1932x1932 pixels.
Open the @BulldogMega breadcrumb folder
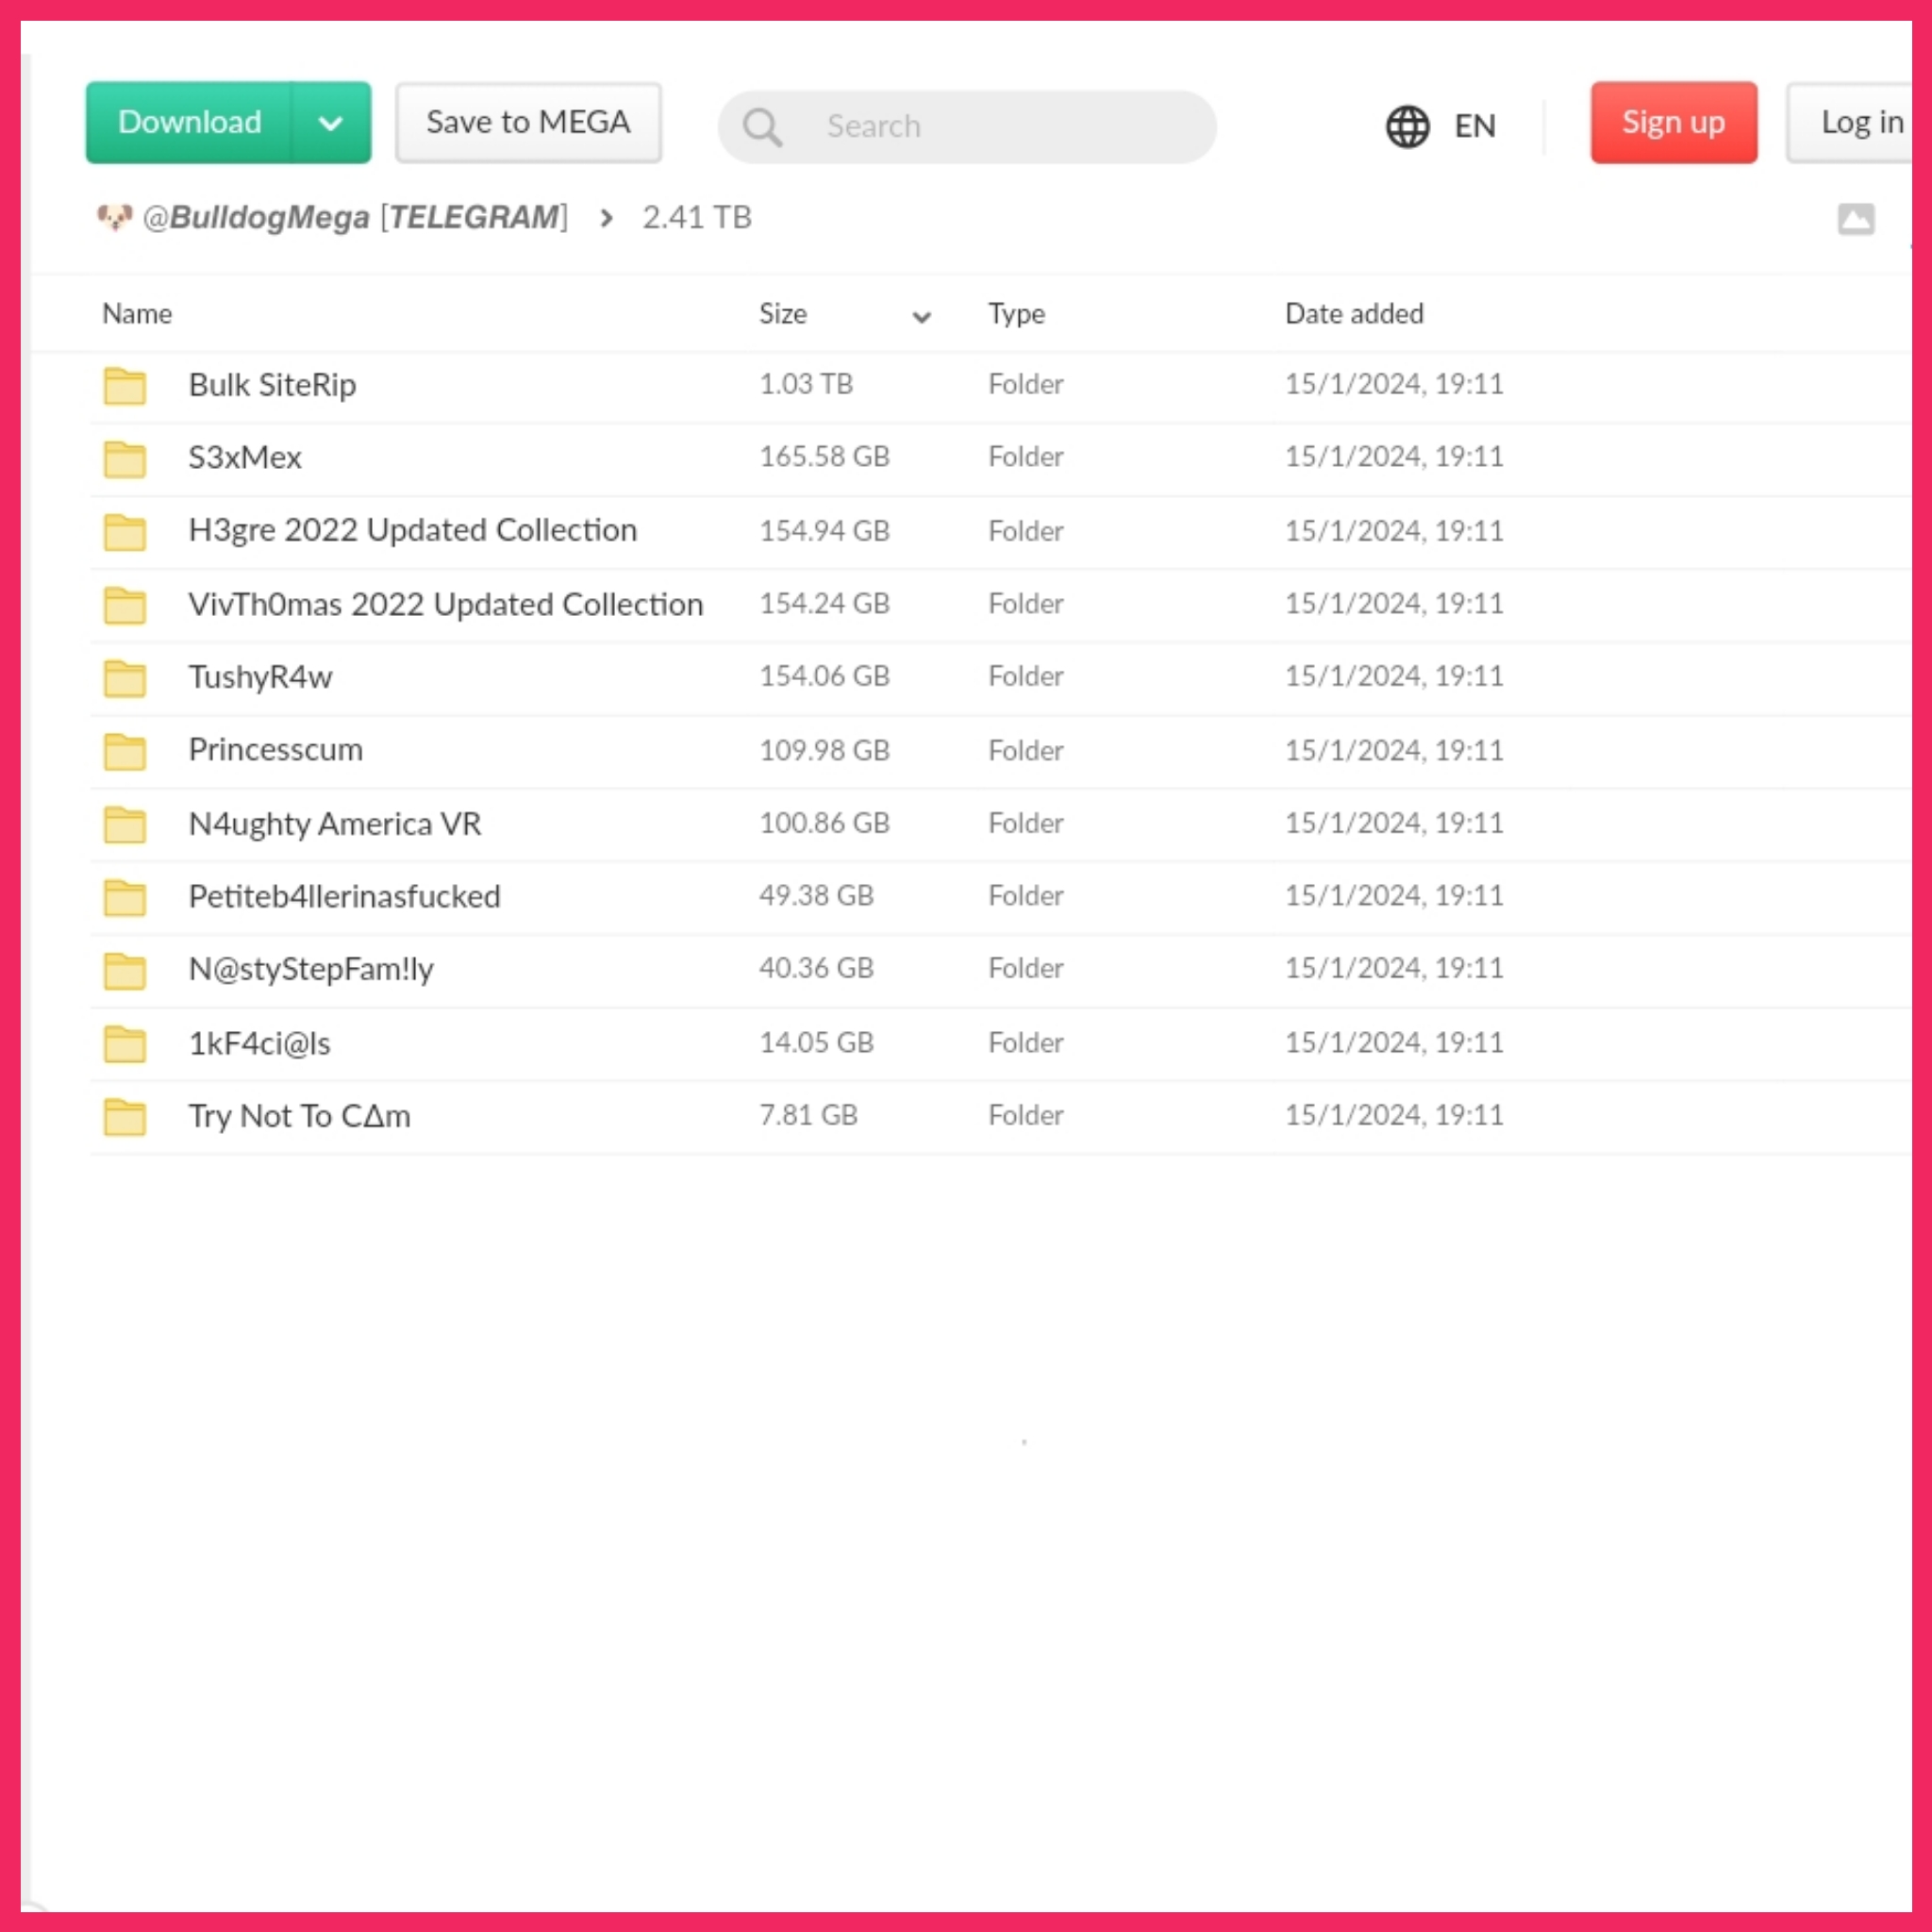tap(355, 217)
